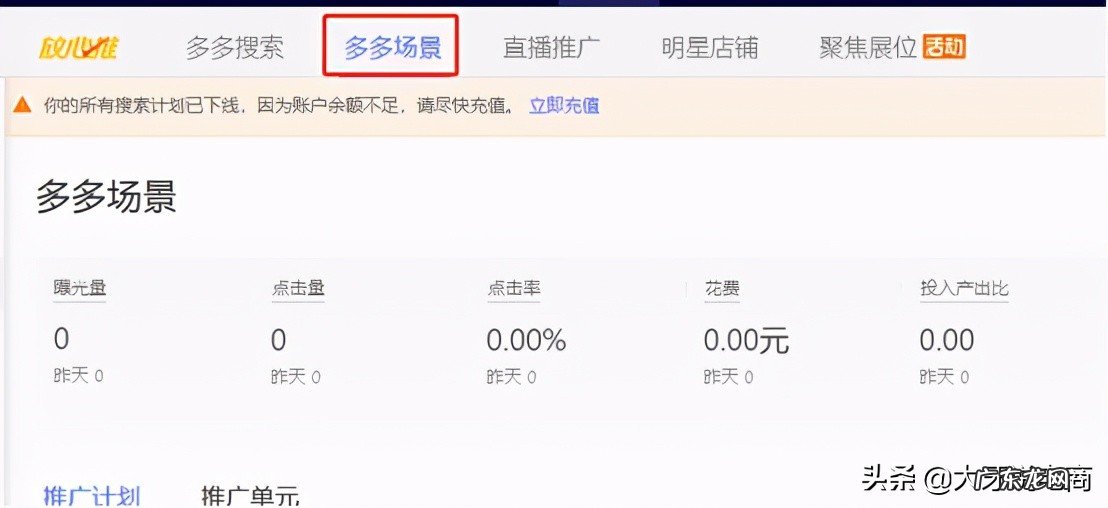Screen dimensions: 1108x508
Task: Click the 0.00元 spend value
Action: click(x=746, y=341)
